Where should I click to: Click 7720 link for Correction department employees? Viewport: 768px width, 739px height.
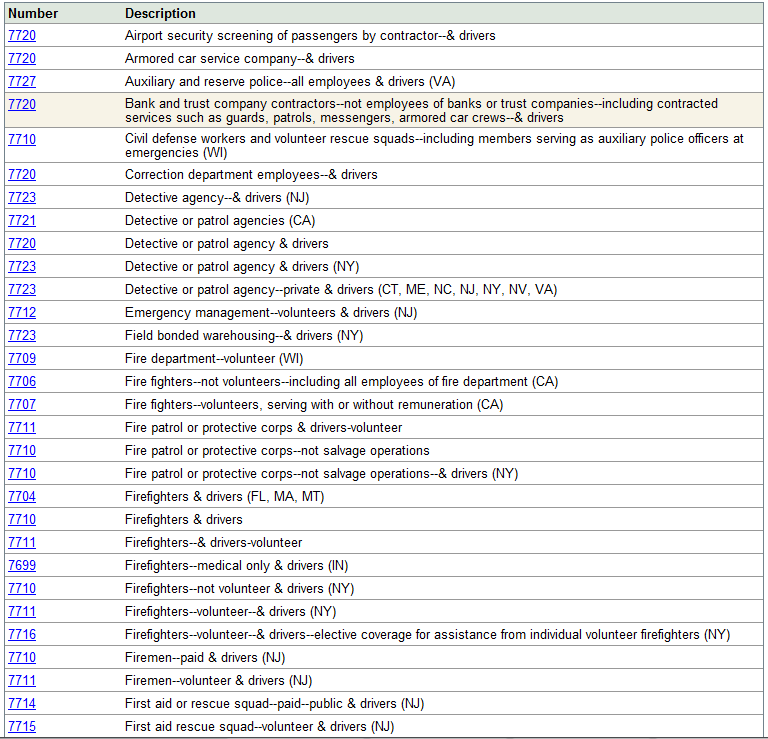[22, 174]
